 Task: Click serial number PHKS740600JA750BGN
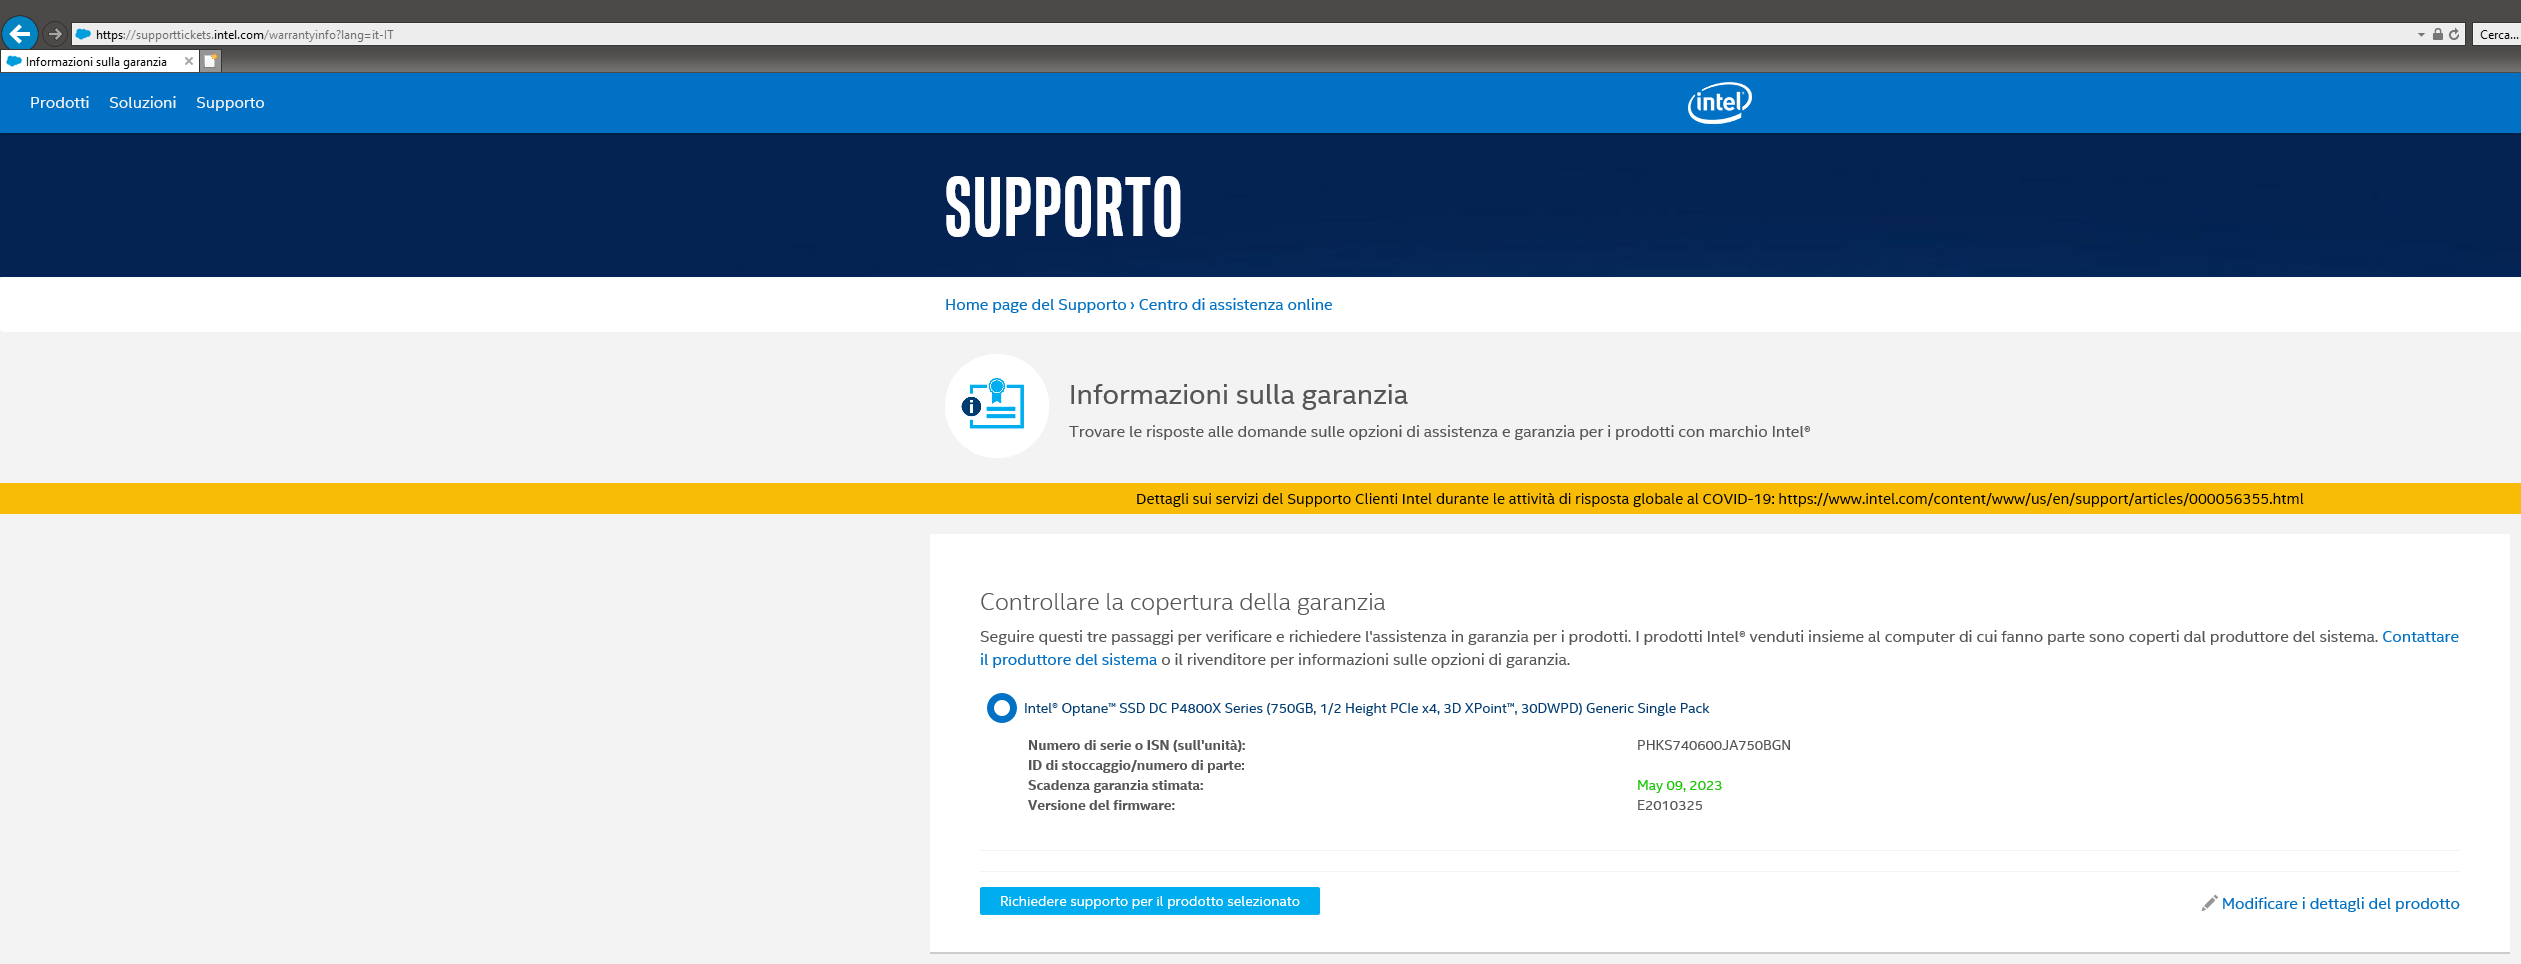pos(1713,745)
